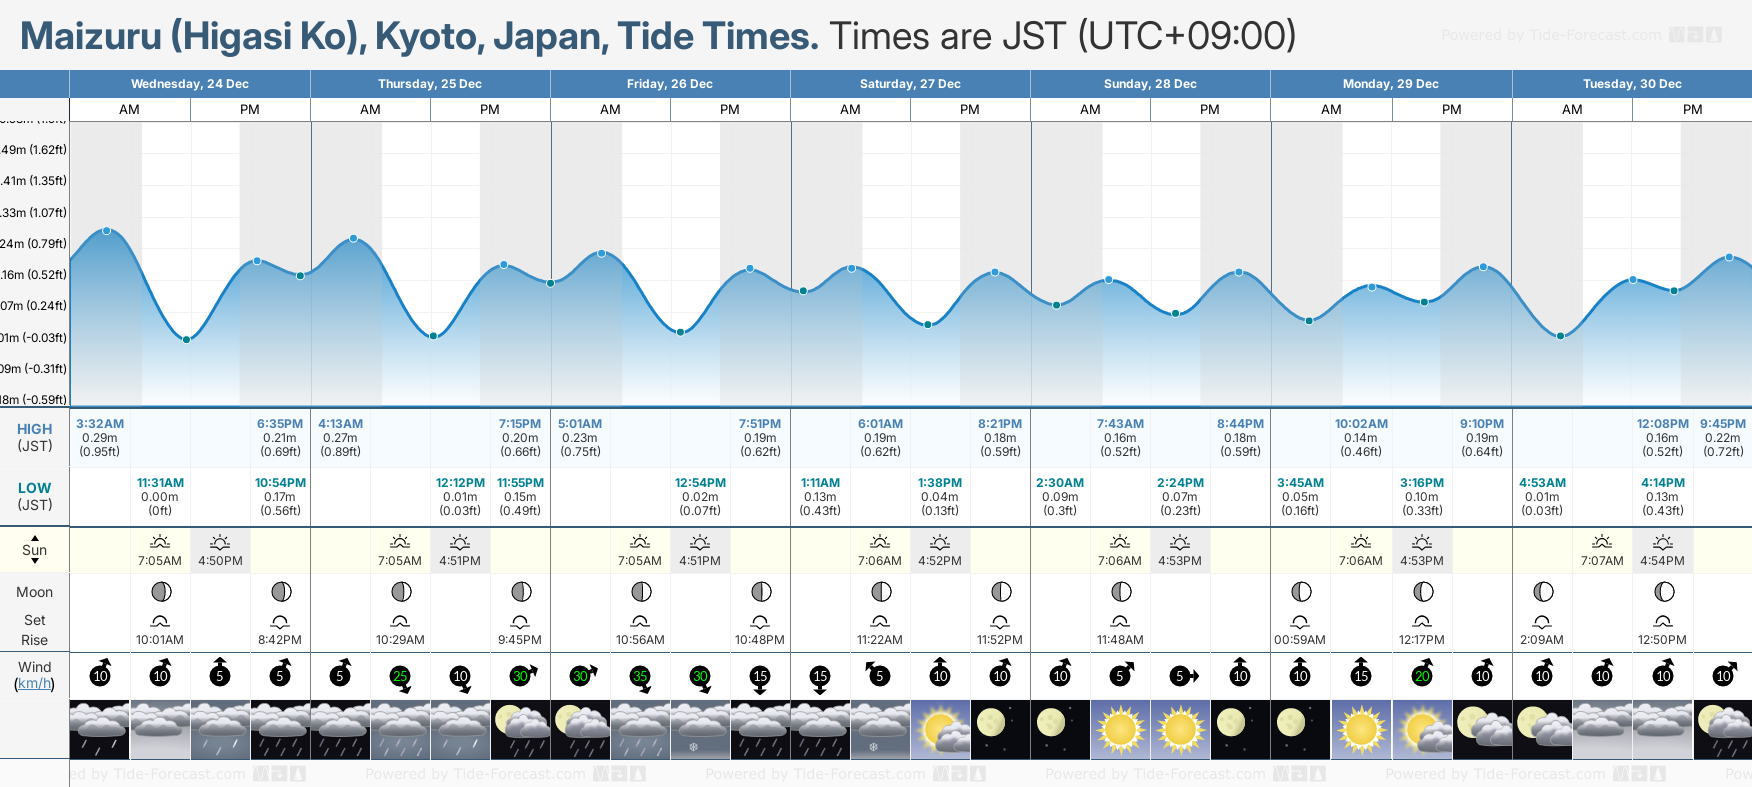
Task: Click Monday's fully sunny weather thumbnail
Action: pos(1361,729)
